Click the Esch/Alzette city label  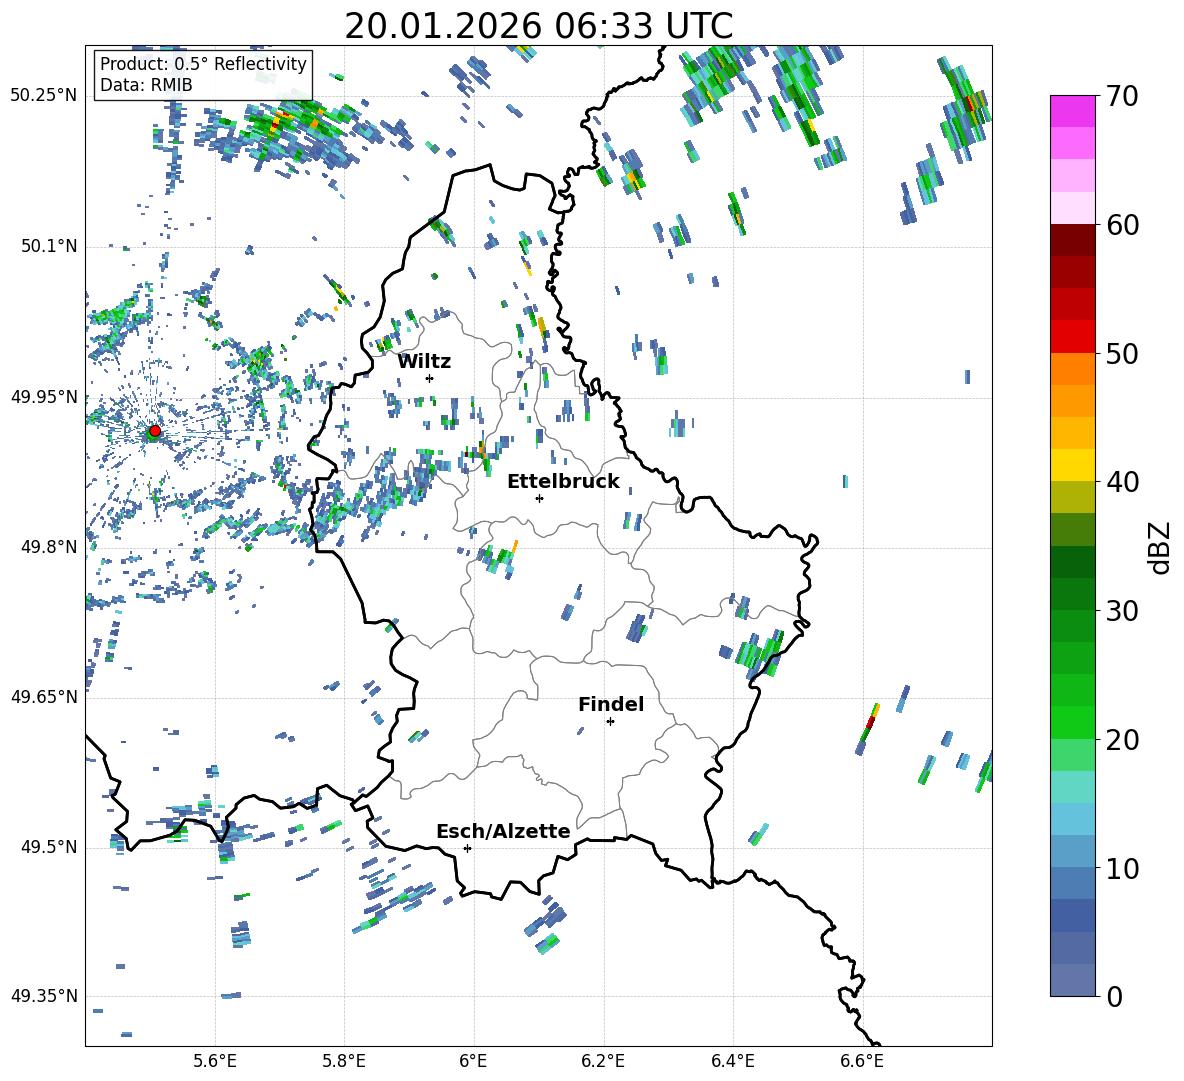(503, 831)
